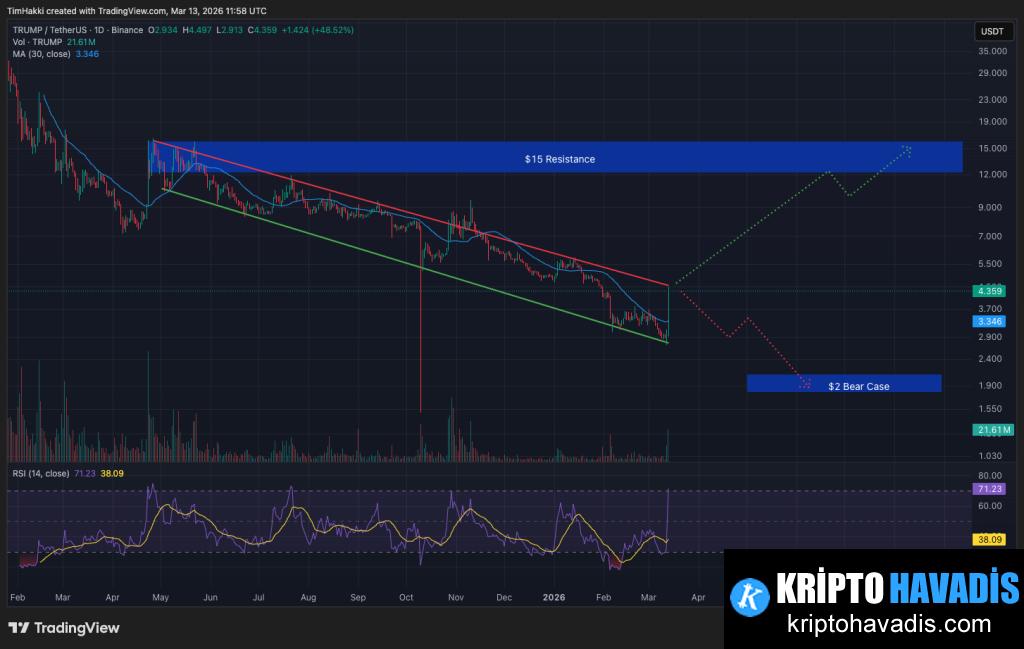
Task: Click the 21.61M volume tag on price axis
Action: point(993,430)
